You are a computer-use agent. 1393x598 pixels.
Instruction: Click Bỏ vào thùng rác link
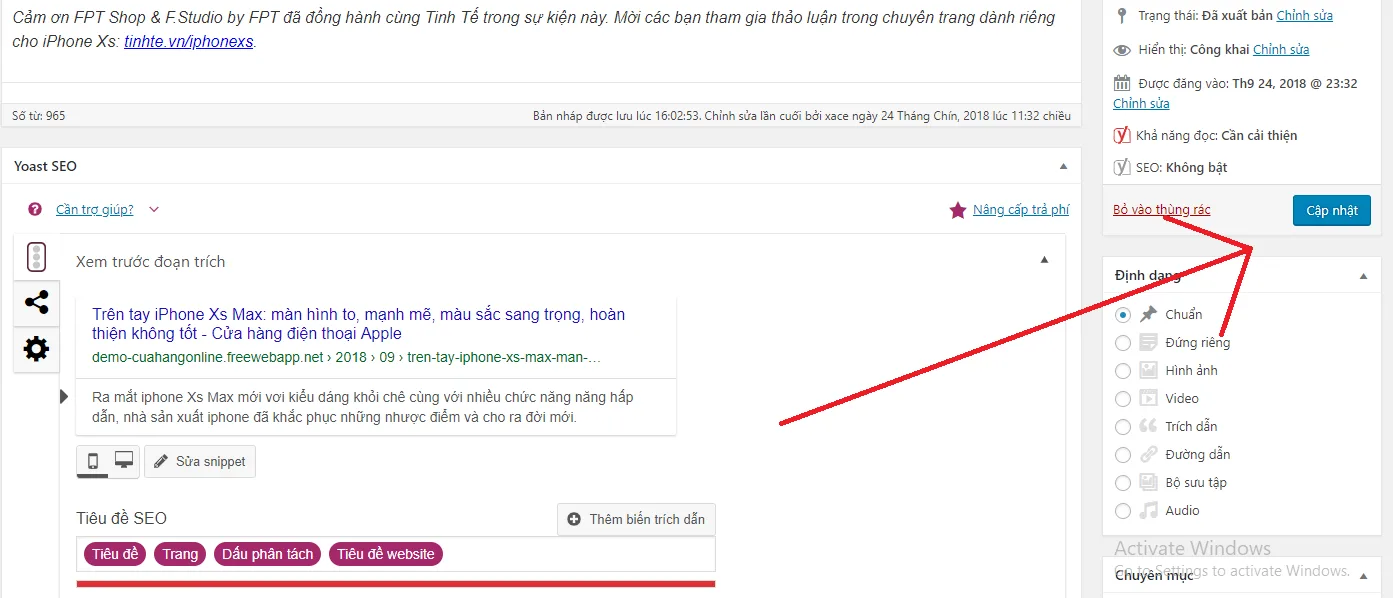1161,210
